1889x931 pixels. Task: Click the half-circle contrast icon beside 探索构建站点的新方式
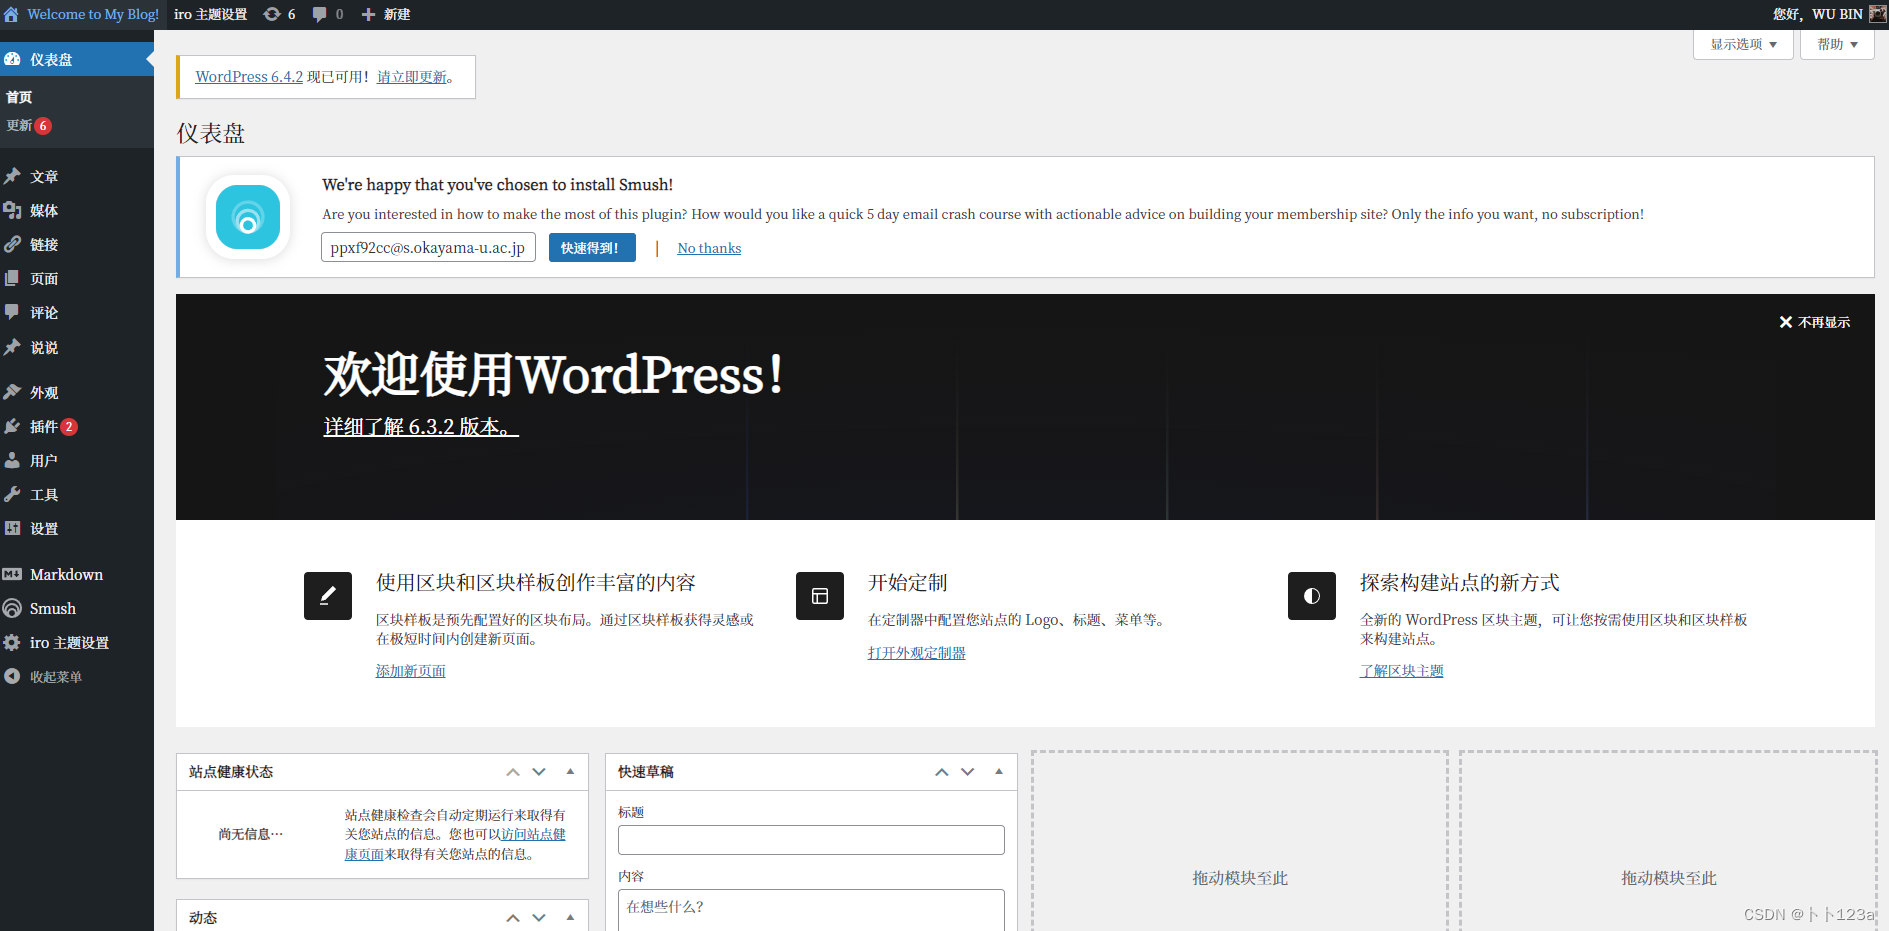(x=1312, y=596)
